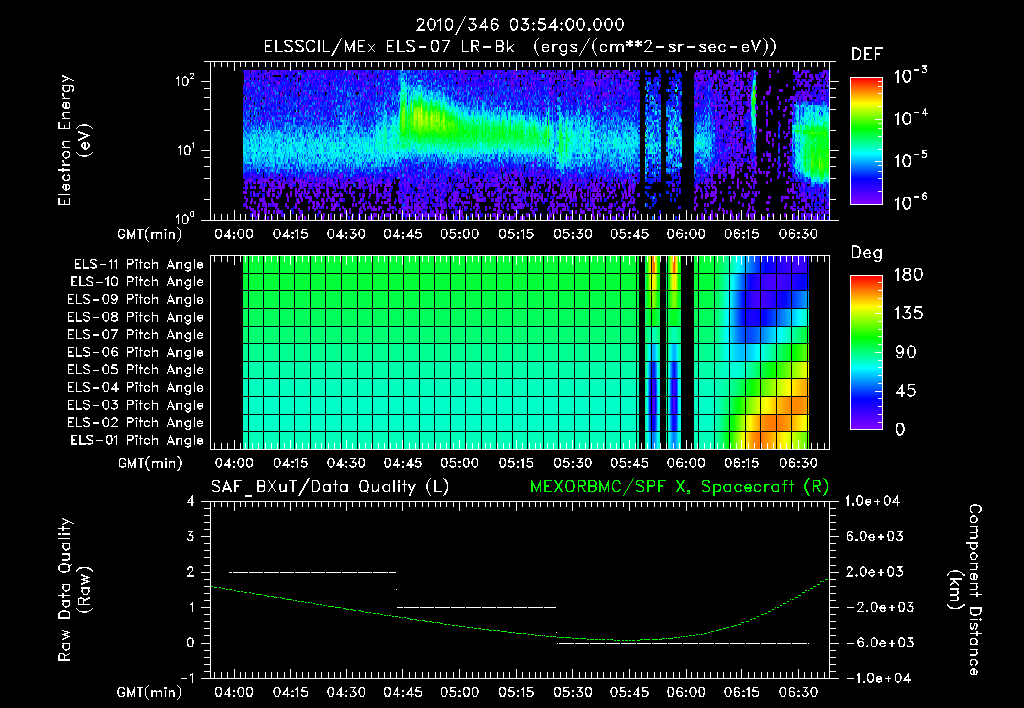Click the 06:00 tick on the pitch angle time axis
1024x708 pixels.
(x=686, y=464)
